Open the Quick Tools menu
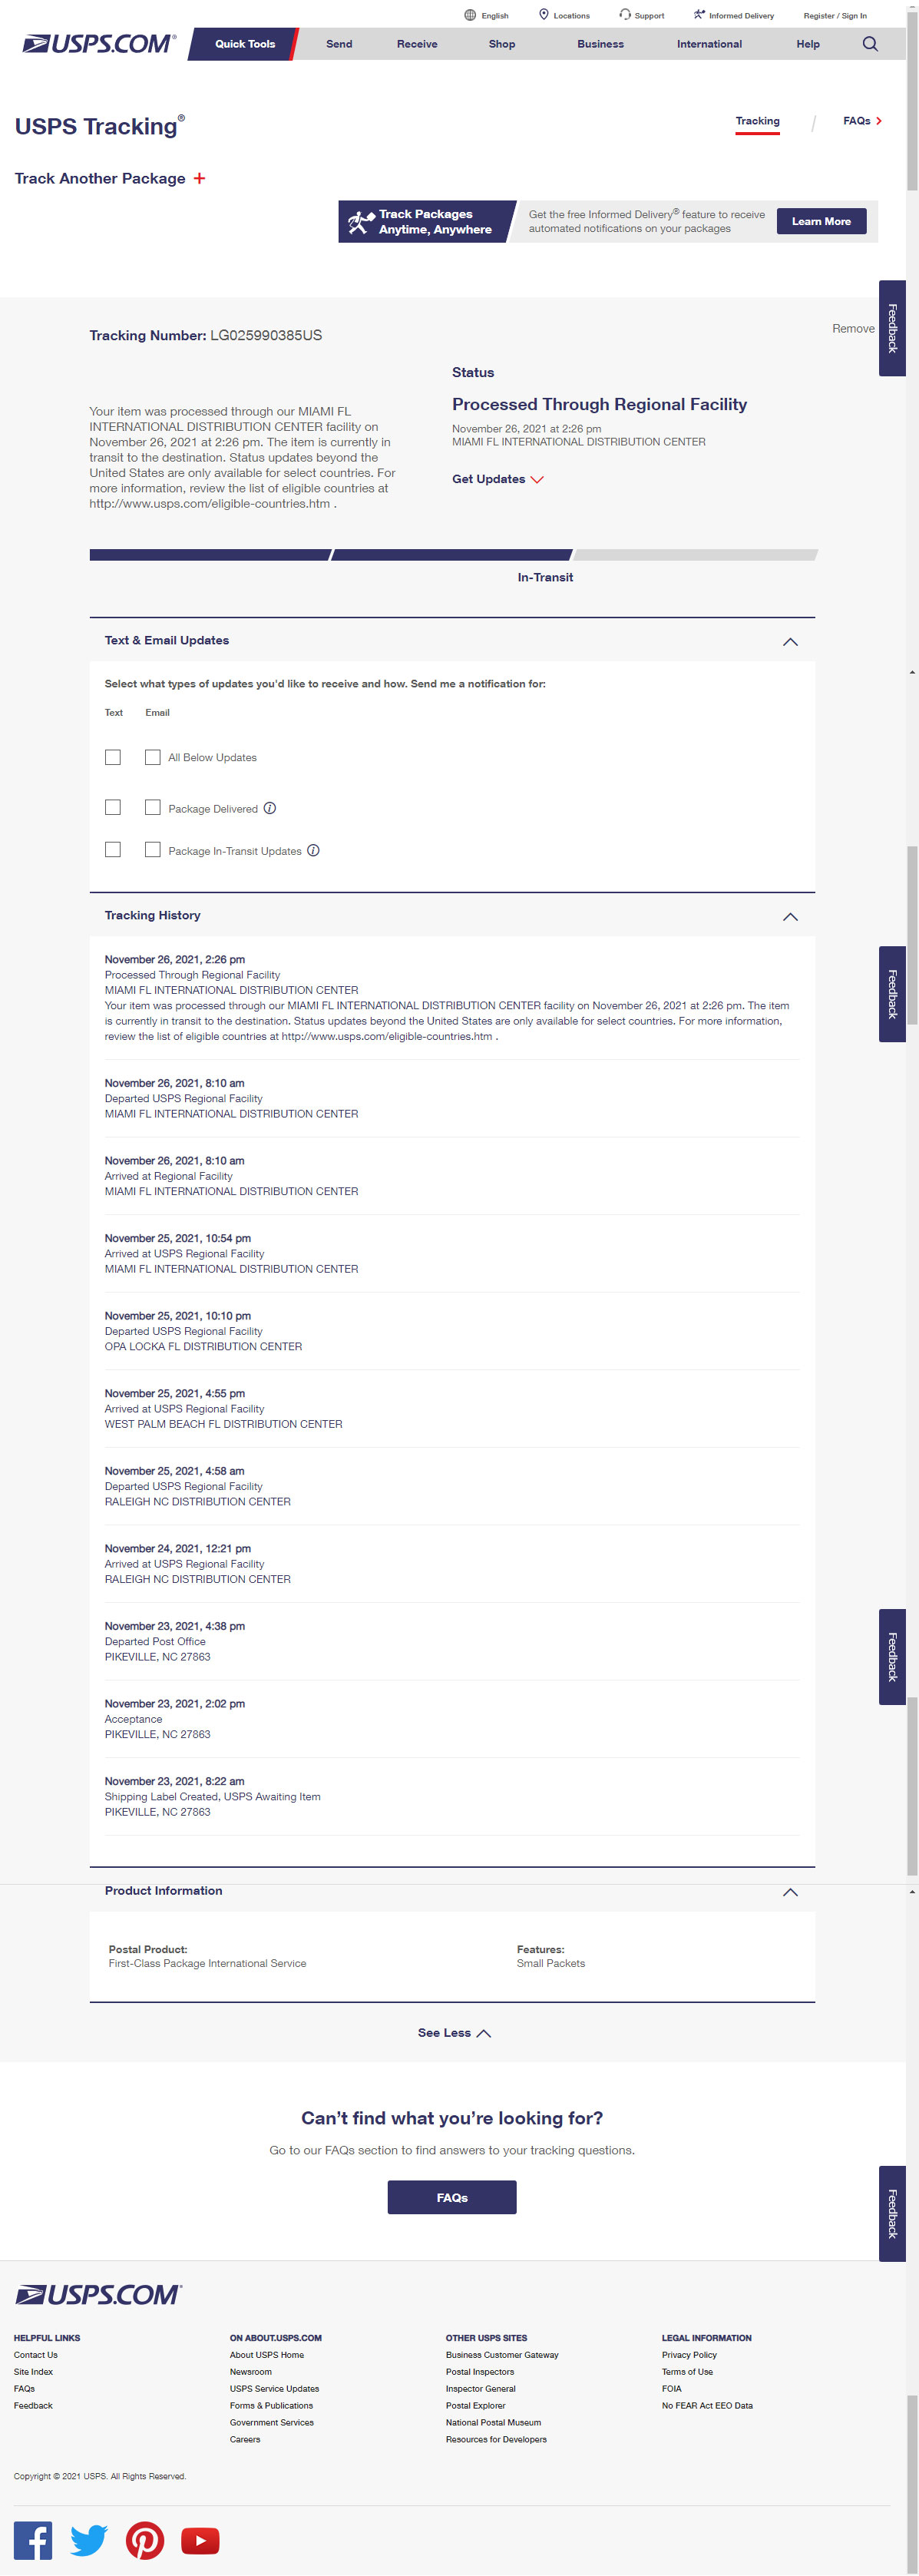 tap(244, 44)
